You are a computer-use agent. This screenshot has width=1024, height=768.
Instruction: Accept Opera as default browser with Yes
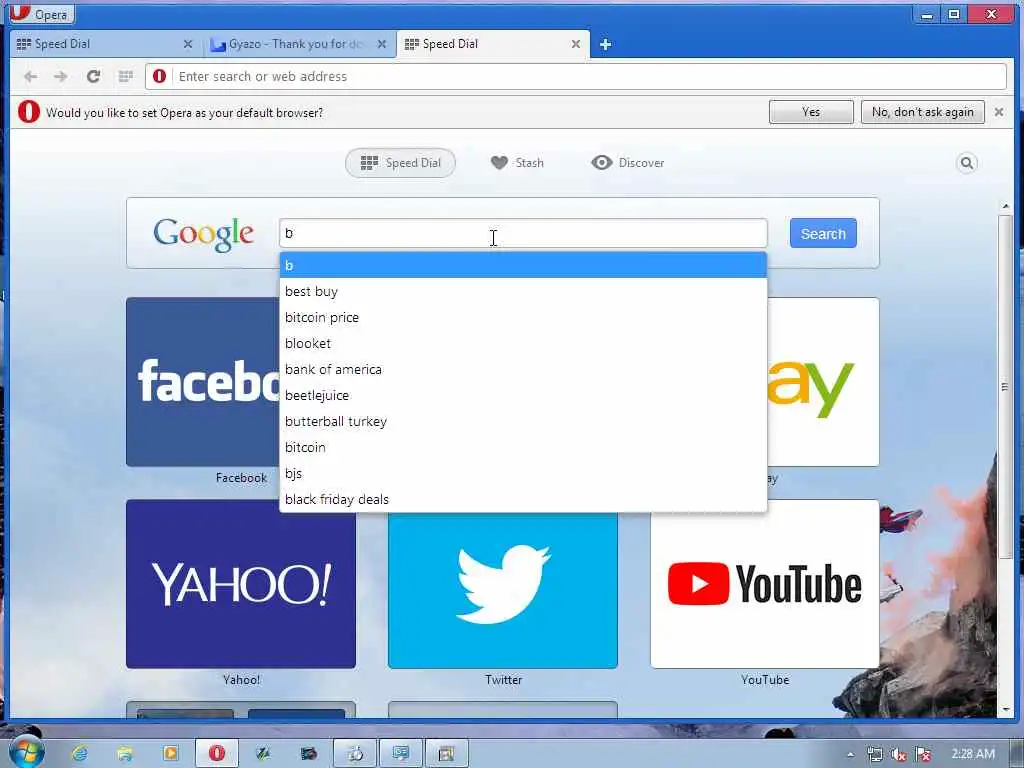(811, 112)
